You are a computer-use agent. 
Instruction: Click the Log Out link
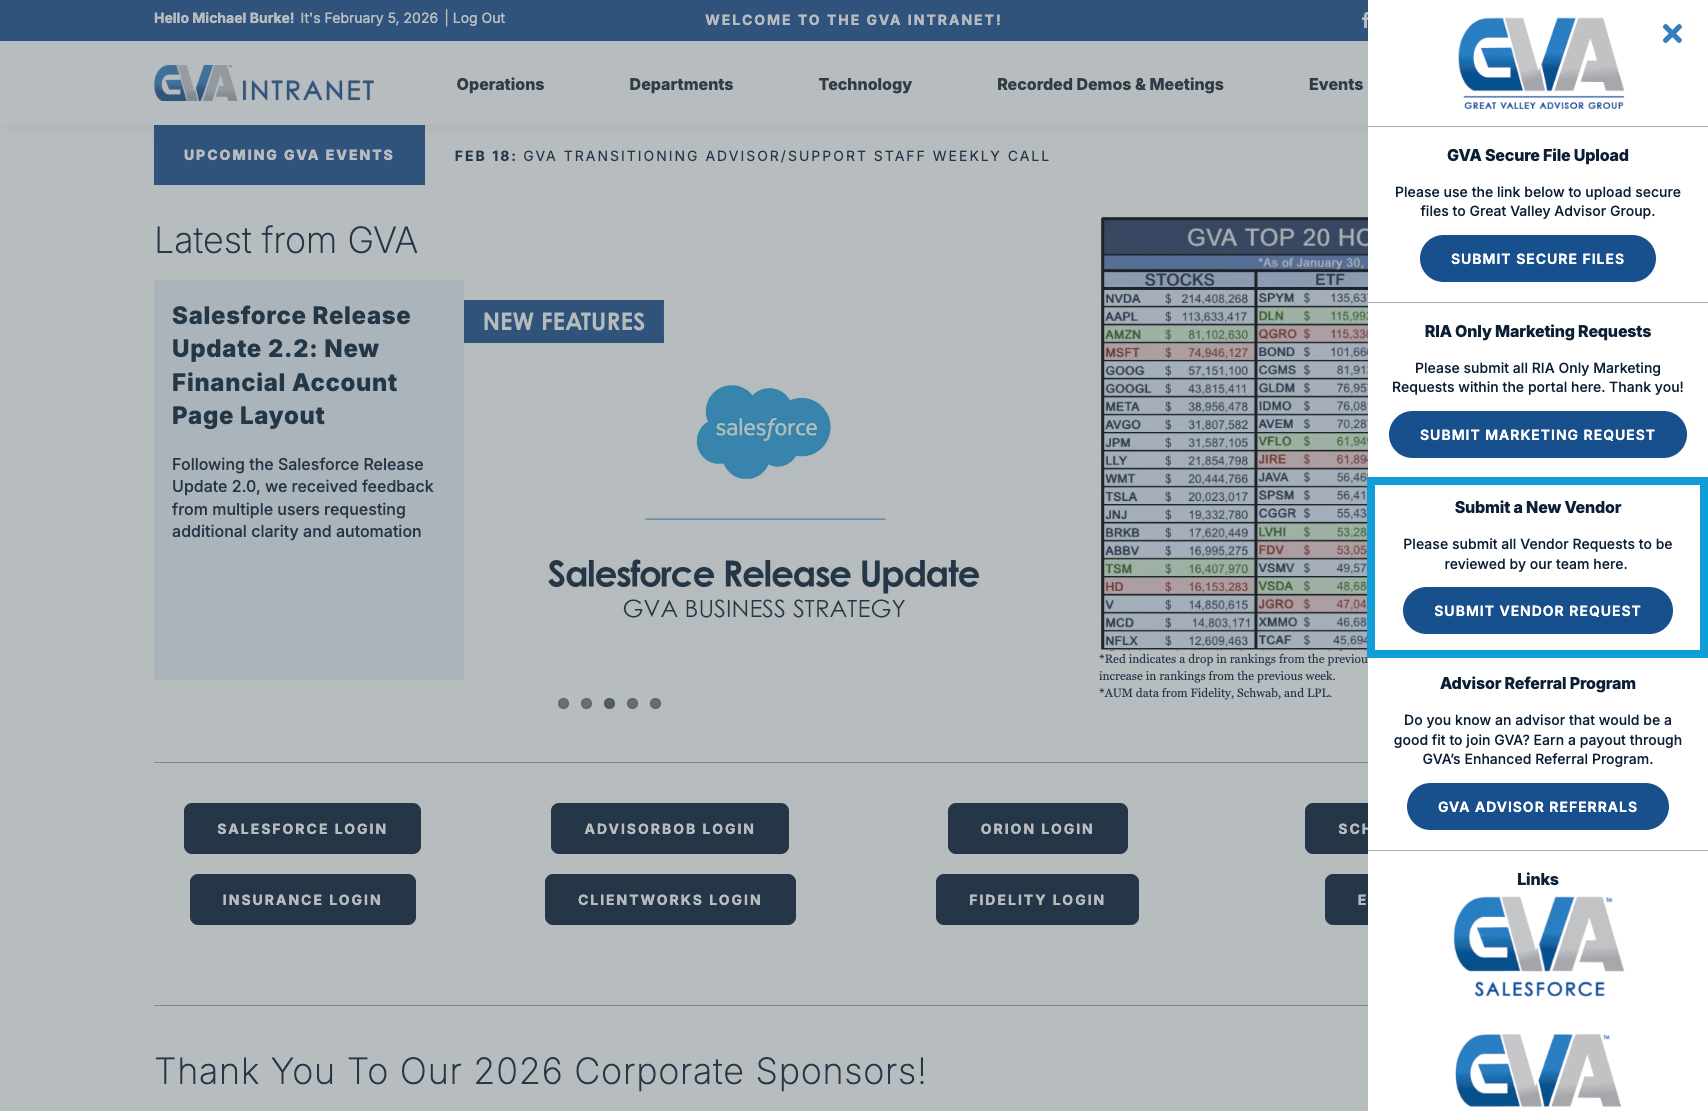[x=479, y=18]
